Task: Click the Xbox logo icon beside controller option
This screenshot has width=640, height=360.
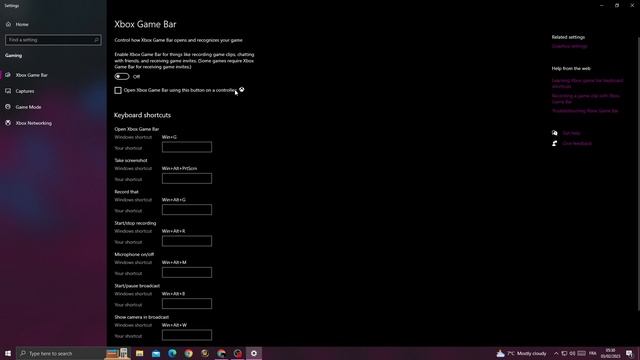Action: pos(242,90)
